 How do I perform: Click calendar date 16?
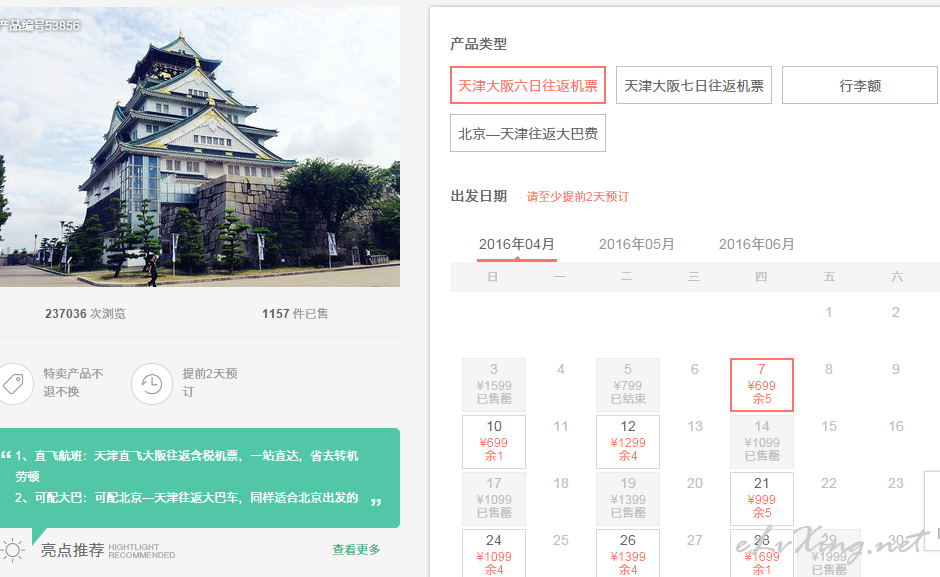(x=896, y=426)
